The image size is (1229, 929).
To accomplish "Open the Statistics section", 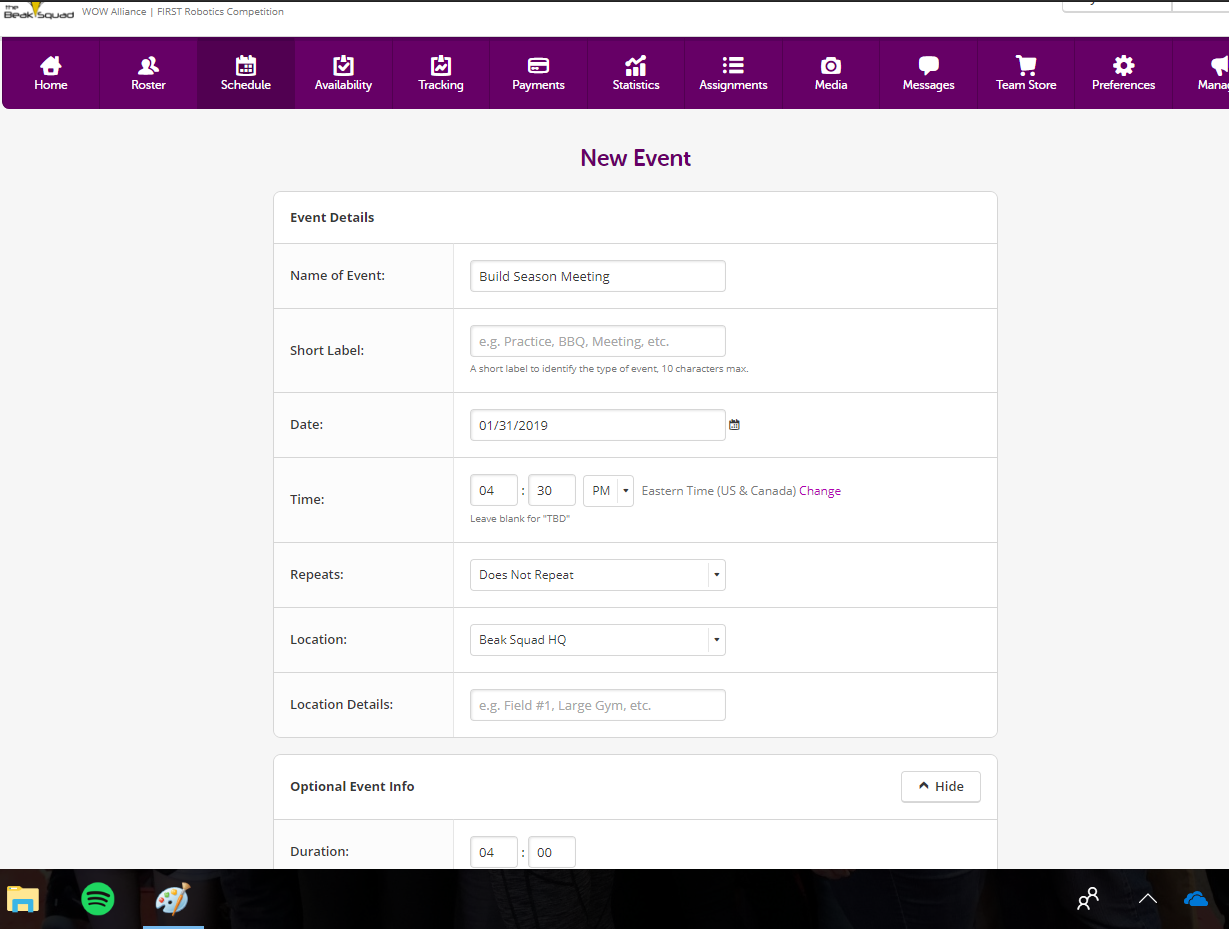I will [x=636, y=73].
